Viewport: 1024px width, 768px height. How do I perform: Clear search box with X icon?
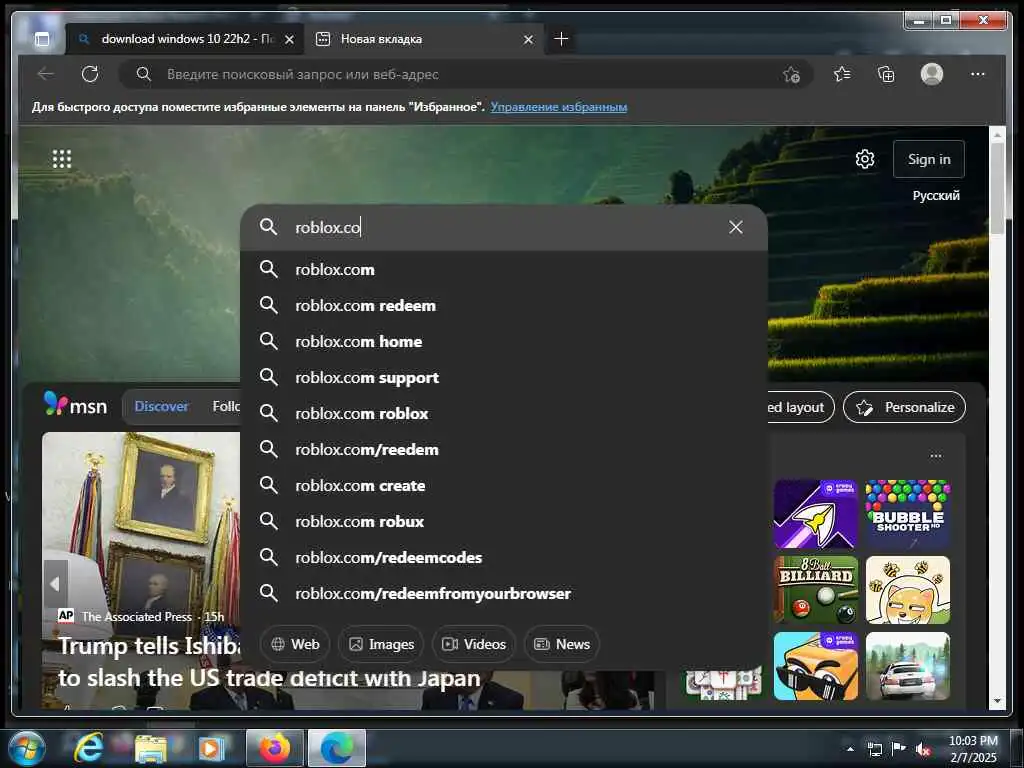pyautogui.click(x=736, y=227)
